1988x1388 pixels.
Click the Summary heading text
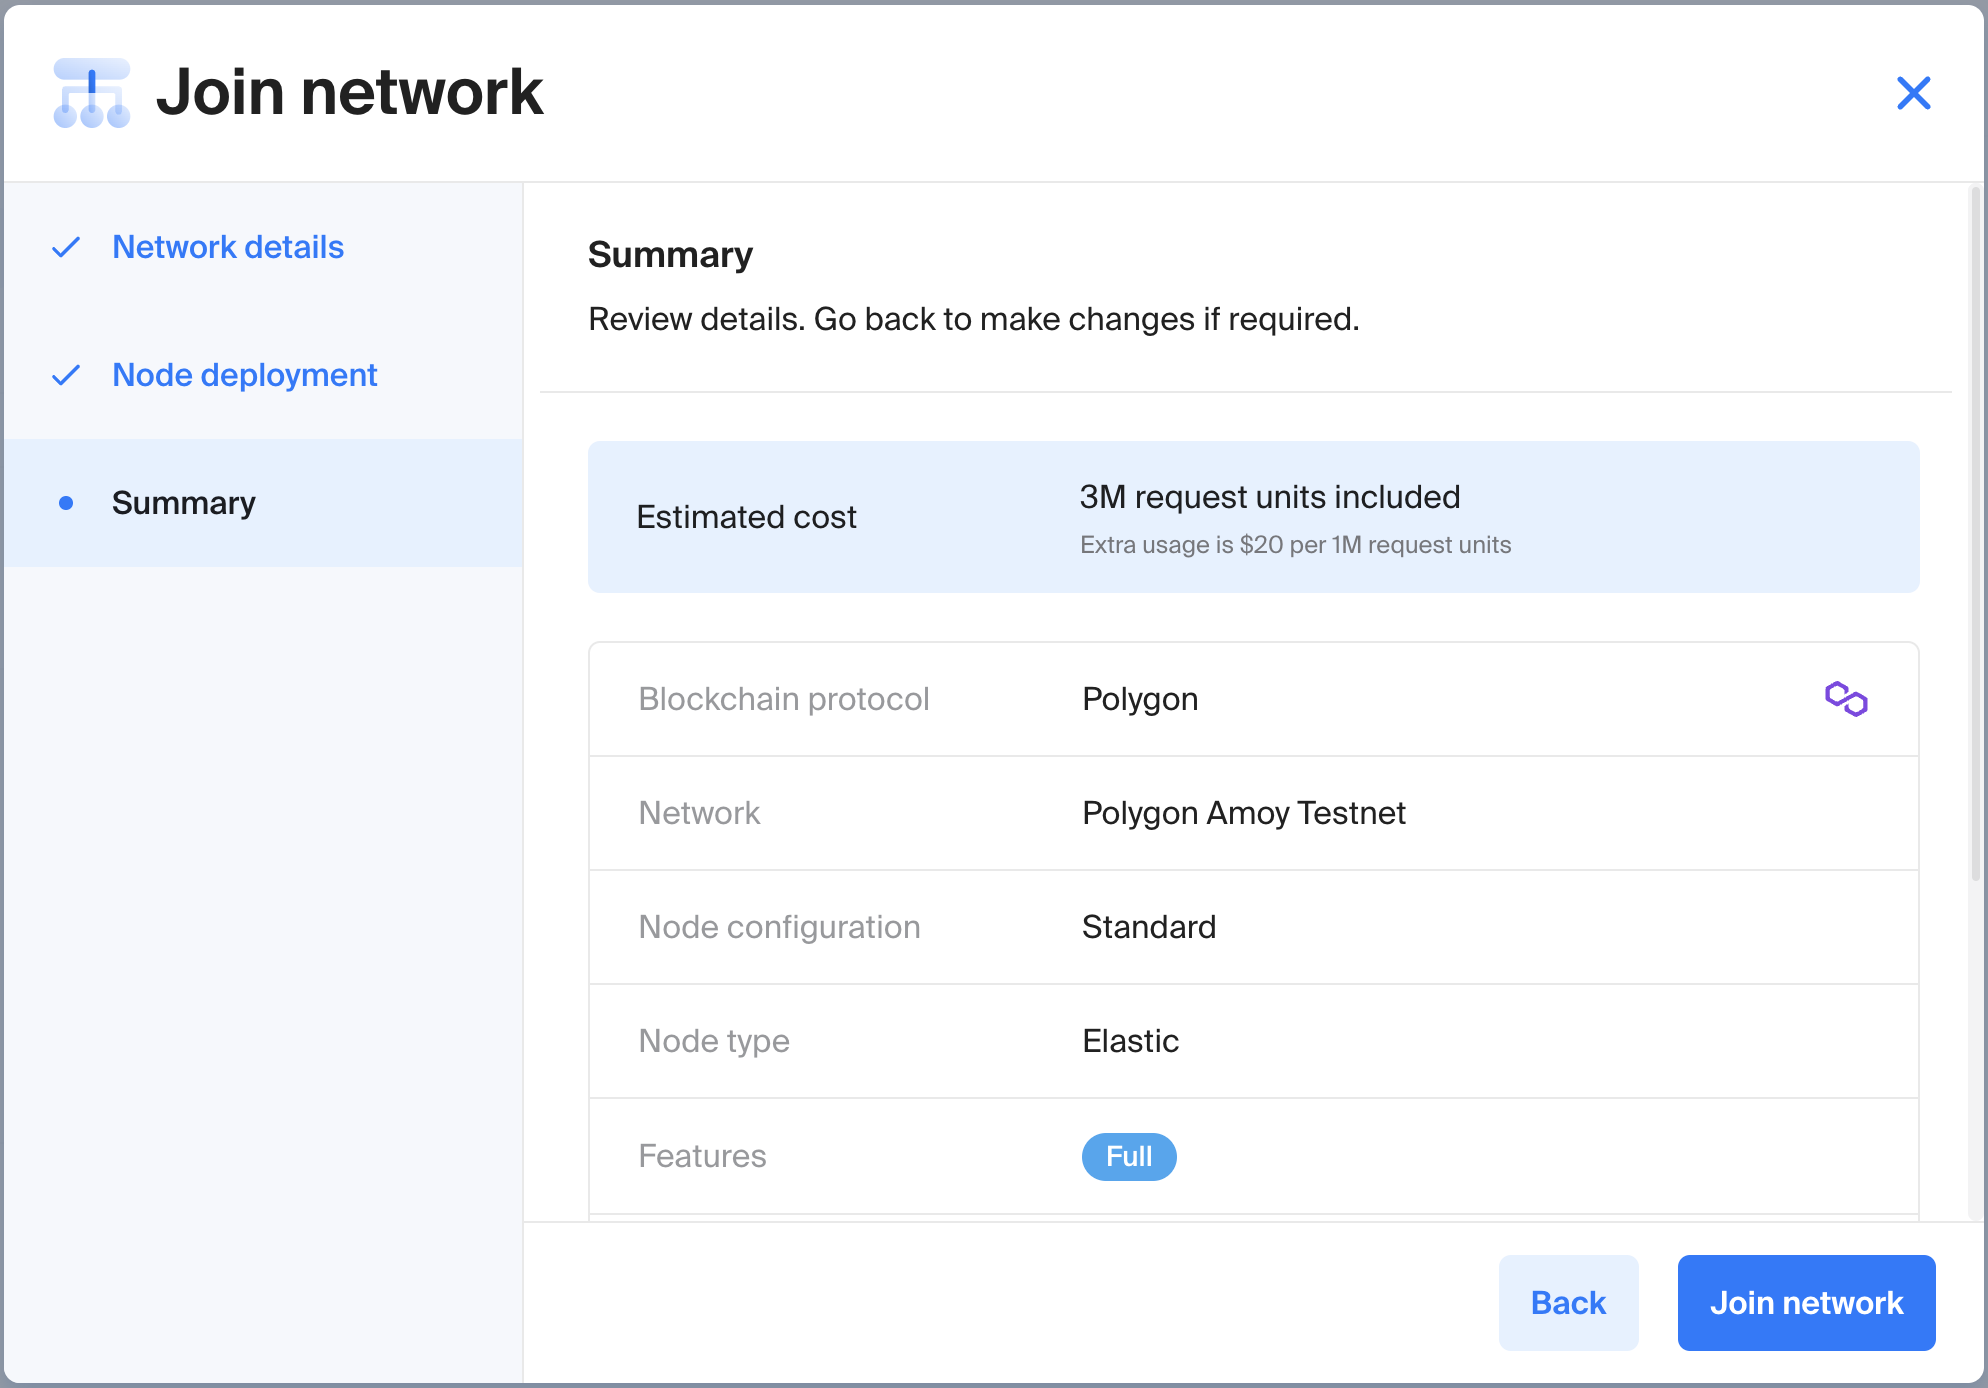point(670,255)
